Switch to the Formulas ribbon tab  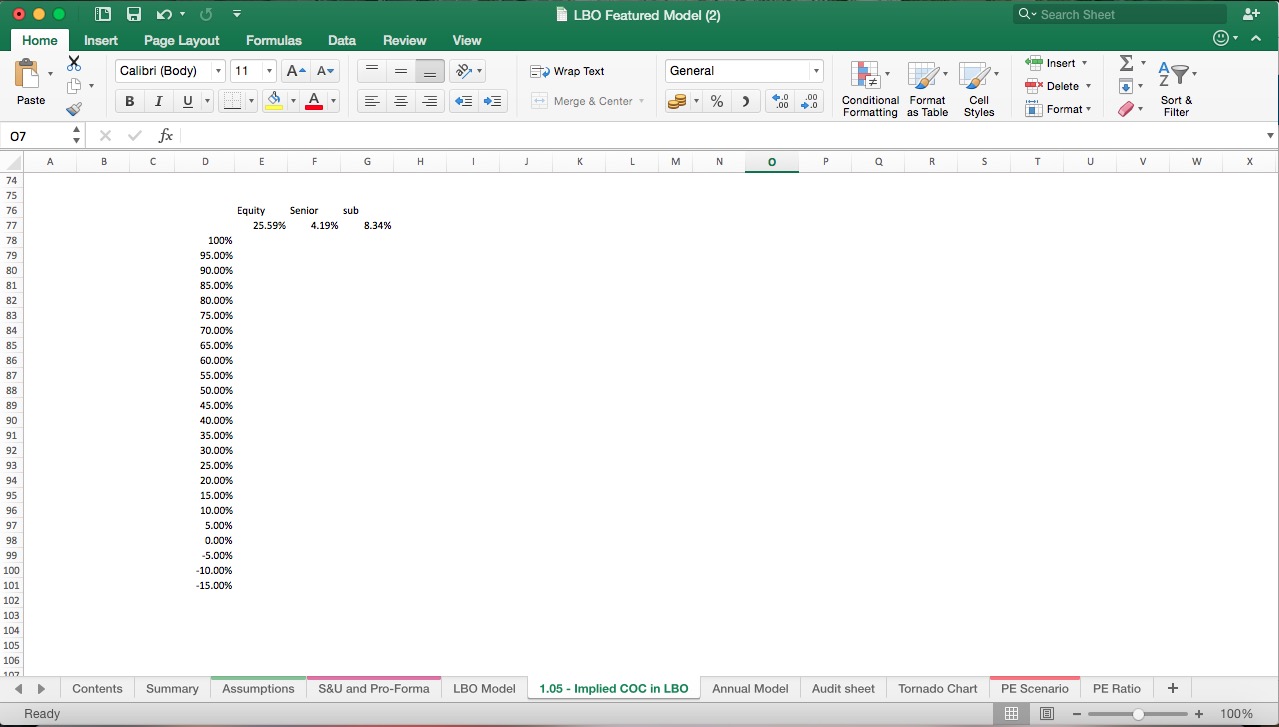273,41
